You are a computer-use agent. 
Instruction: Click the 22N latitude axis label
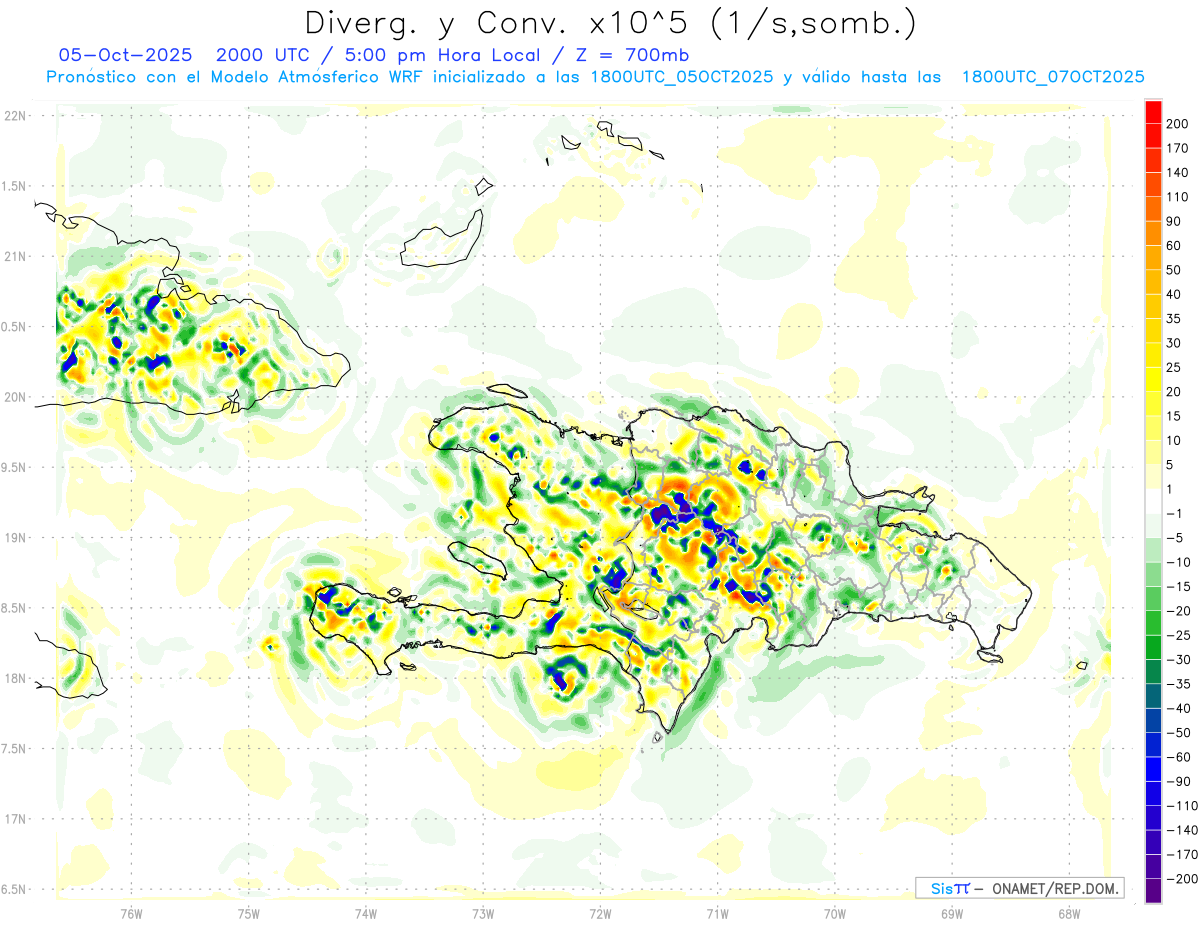(15, 116)
